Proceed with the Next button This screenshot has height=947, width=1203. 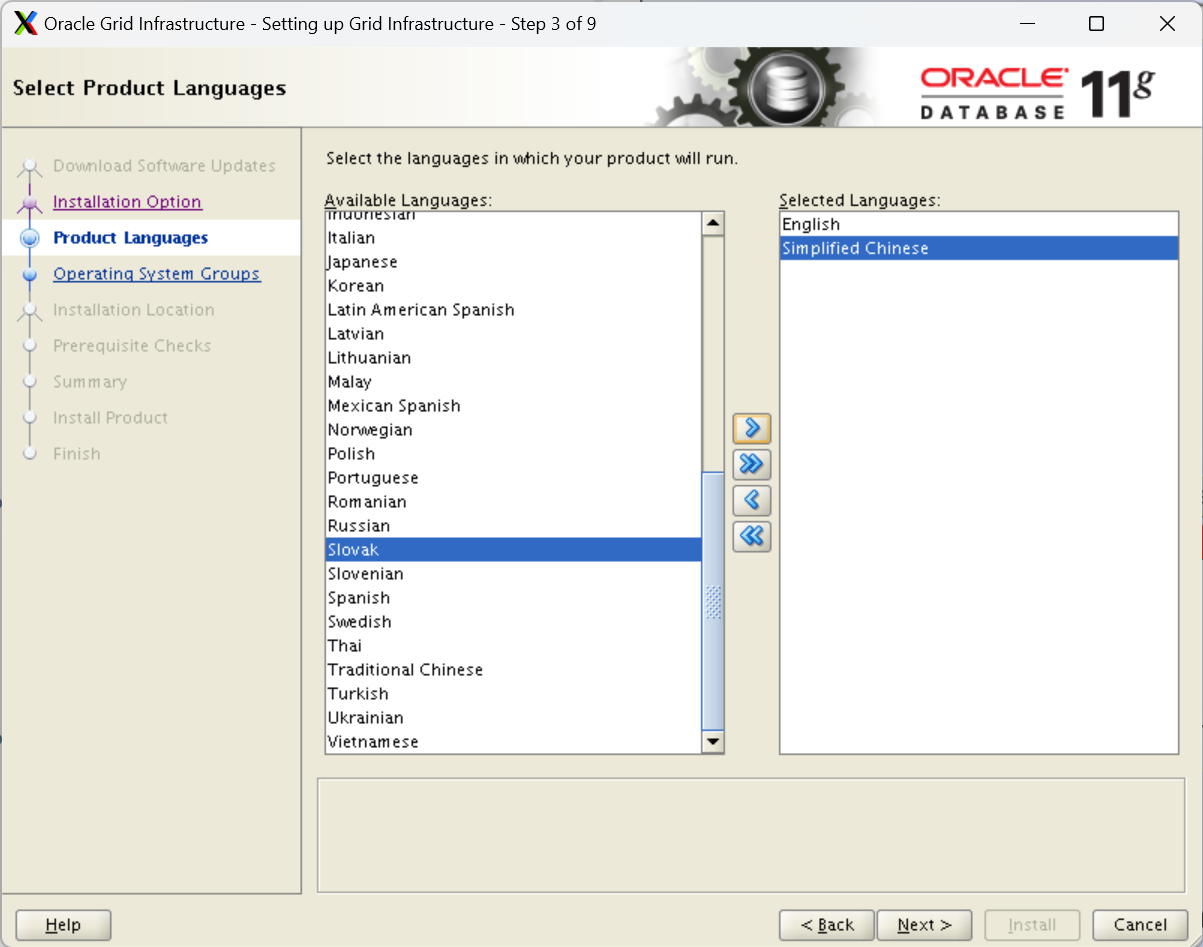click(924, 925)
